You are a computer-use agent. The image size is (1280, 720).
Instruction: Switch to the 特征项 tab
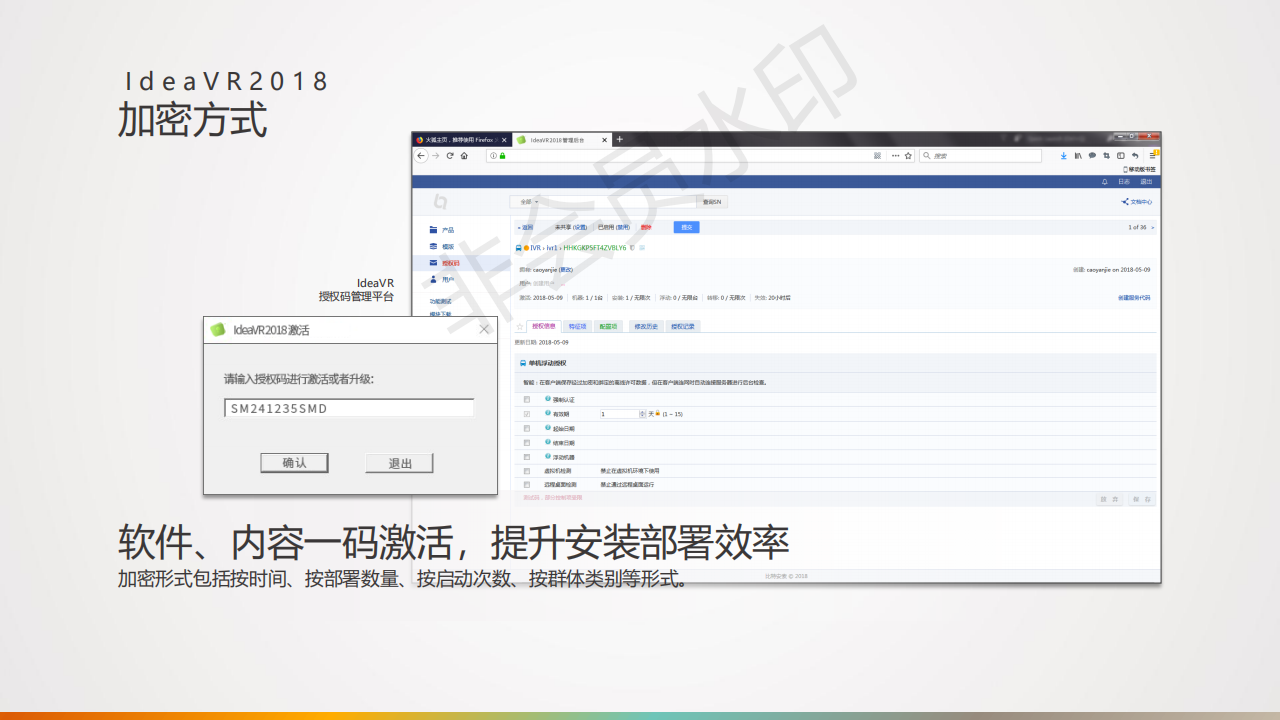point(577,326)
